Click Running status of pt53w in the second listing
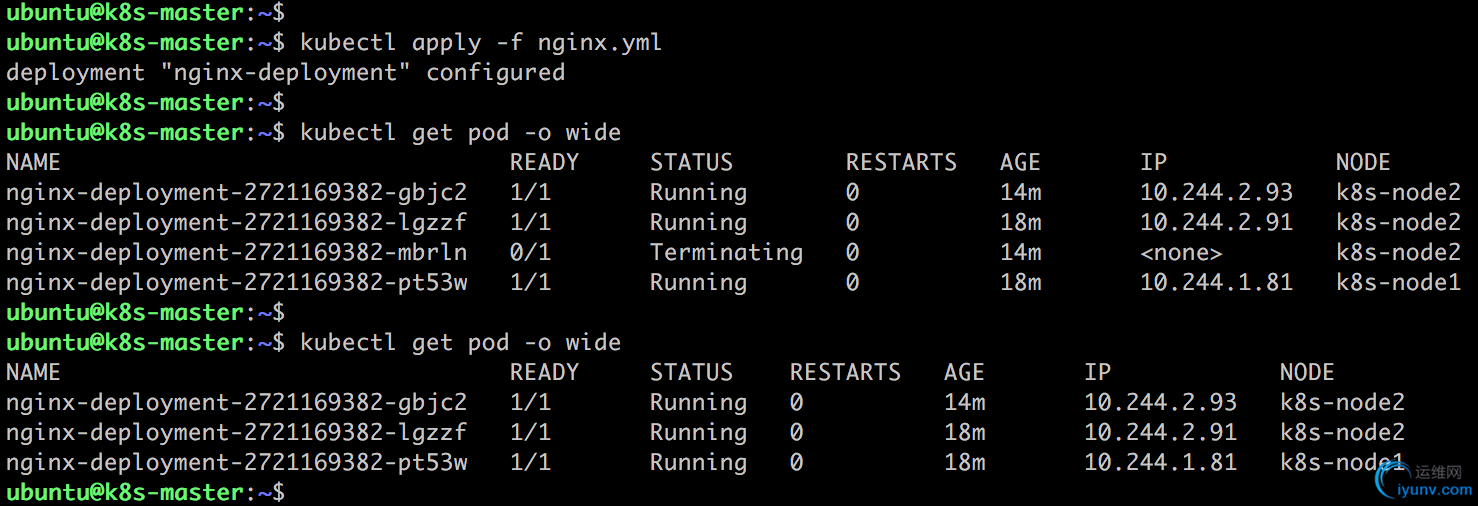 click(x=698, y=463)
